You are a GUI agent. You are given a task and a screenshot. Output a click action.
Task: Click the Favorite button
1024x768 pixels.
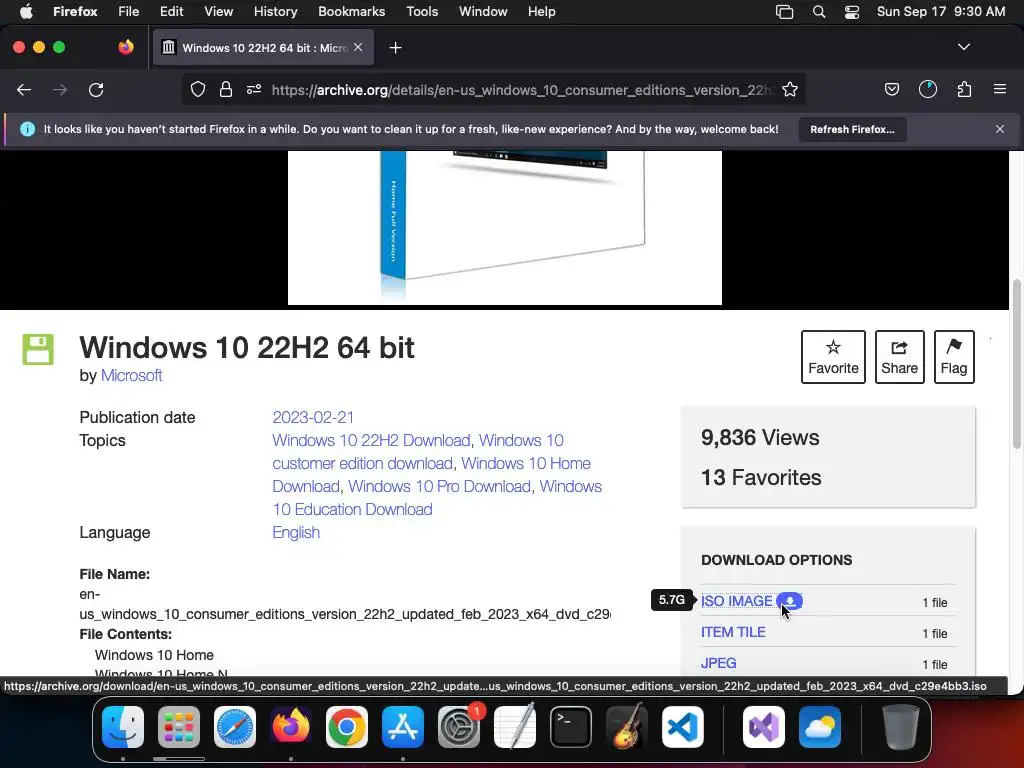[833, 357]
